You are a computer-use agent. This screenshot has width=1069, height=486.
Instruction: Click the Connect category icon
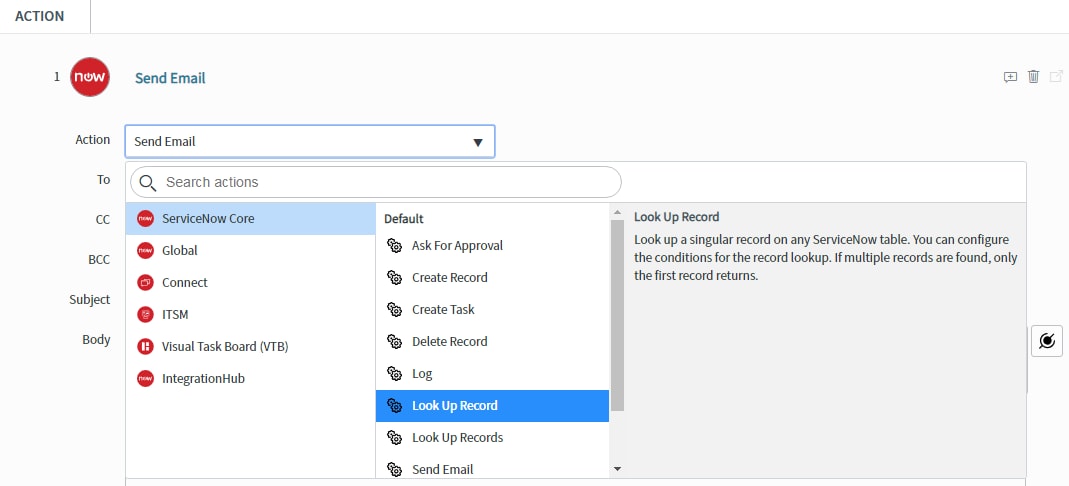pyautogui.click(x=145, y=282)
